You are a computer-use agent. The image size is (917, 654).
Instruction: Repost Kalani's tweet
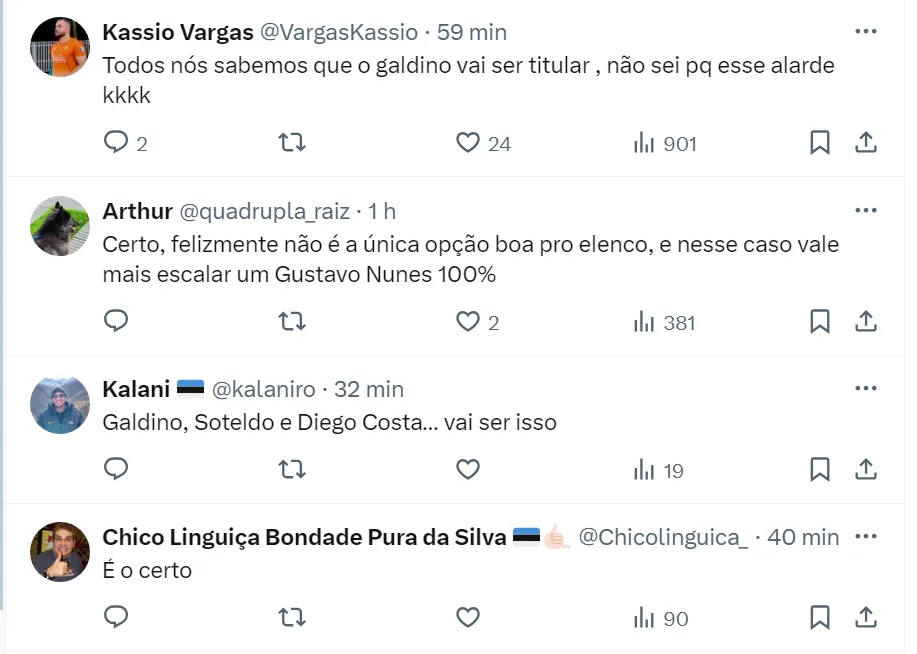[291, 469]
